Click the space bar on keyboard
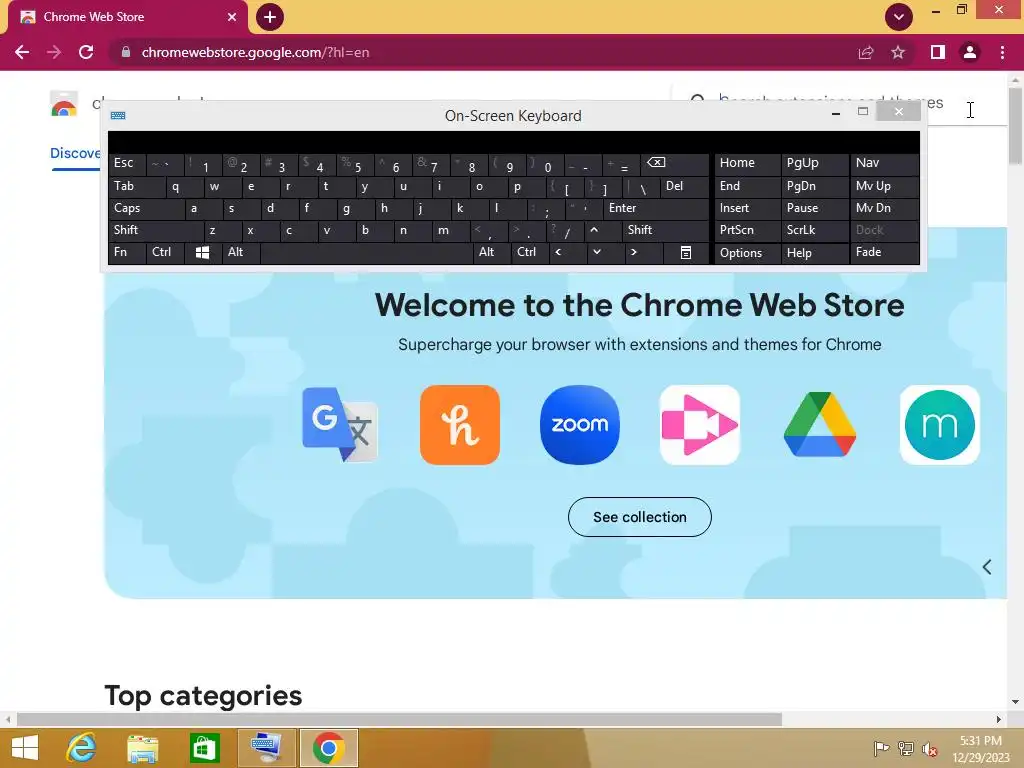The image size is (1024, 768). tap(366, 253)
